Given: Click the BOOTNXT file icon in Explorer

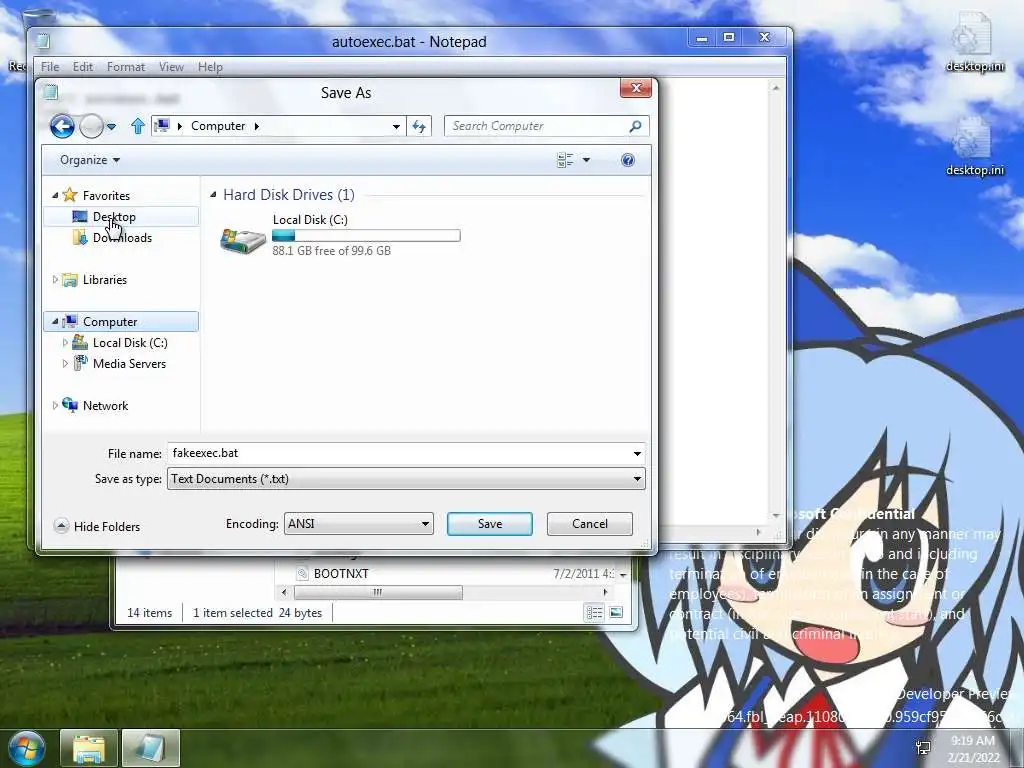Looking at the screenshot, I should click(x=302, y=573).
